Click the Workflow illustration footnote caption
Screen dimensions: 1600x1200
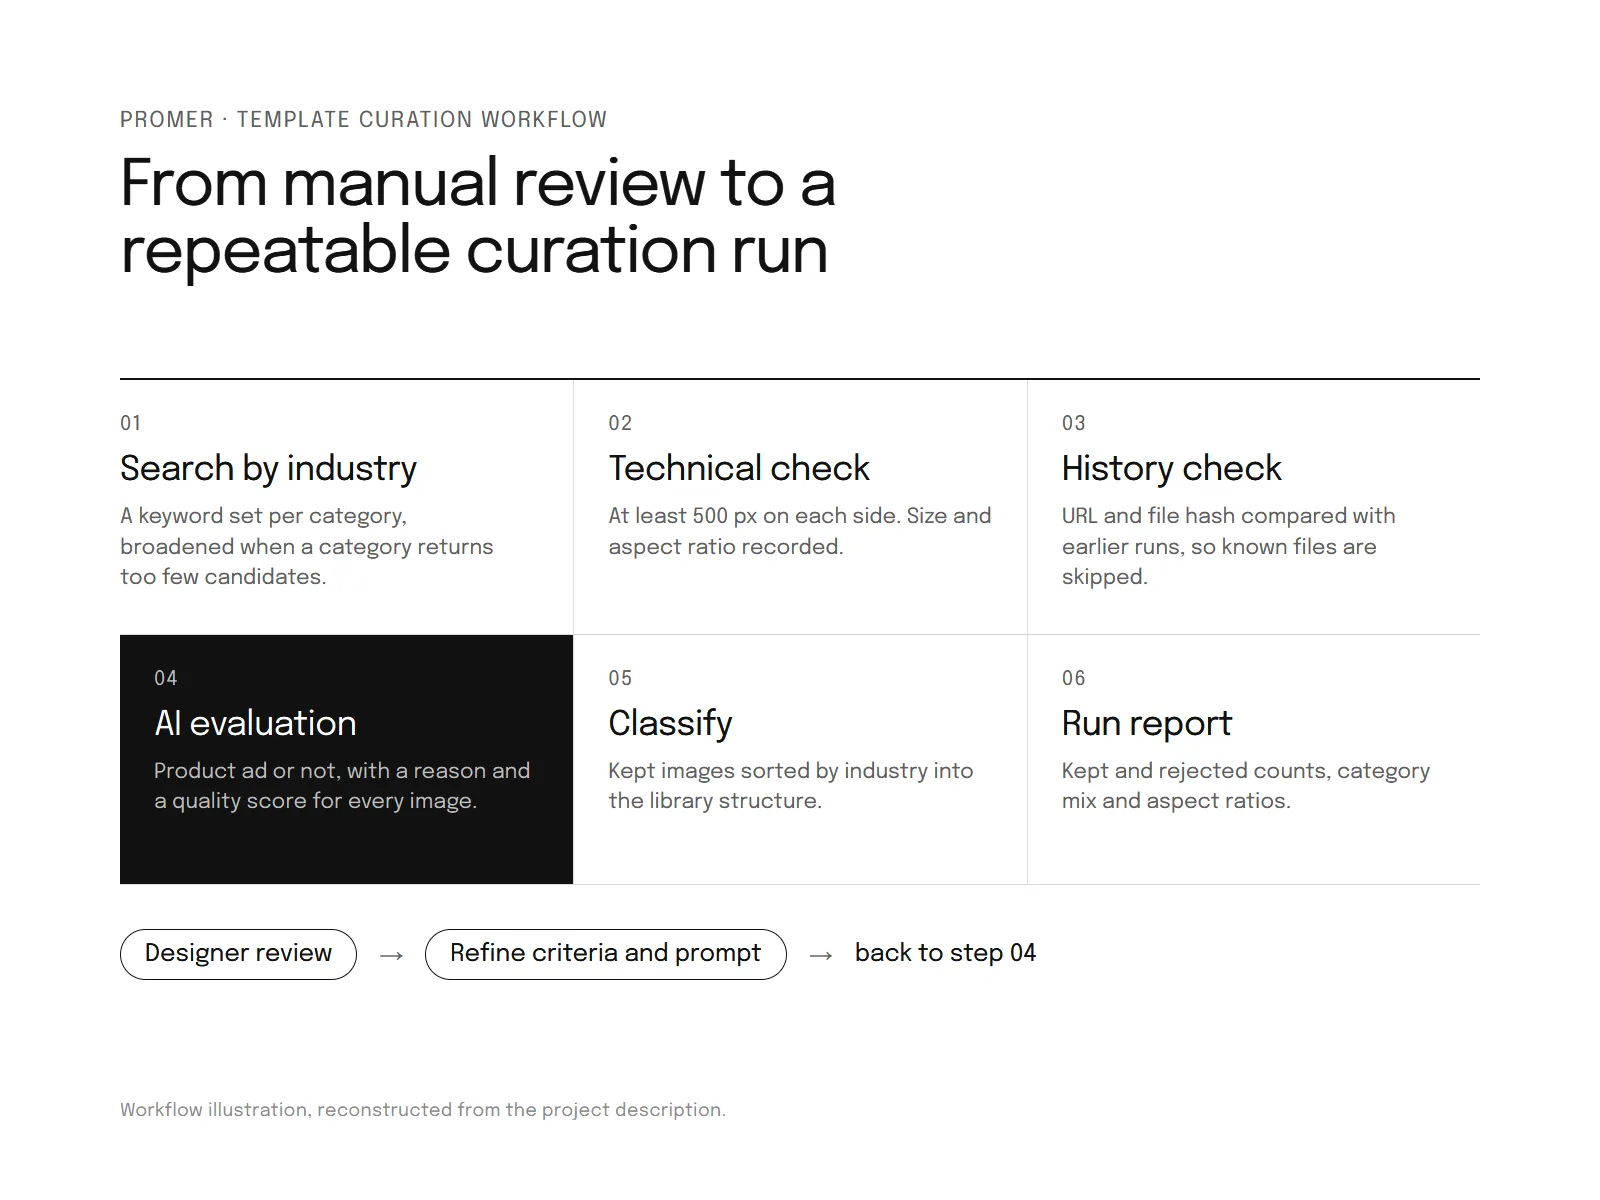[x=423, y=1110]
